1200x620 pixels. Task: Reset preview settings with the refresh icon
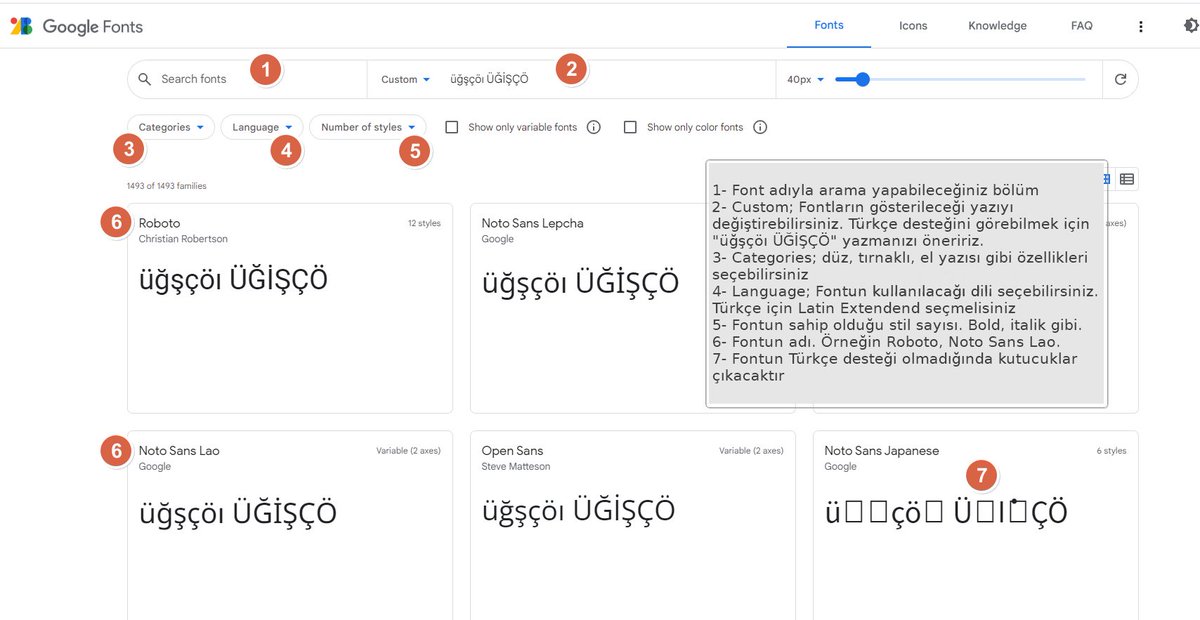[1120, 79]
